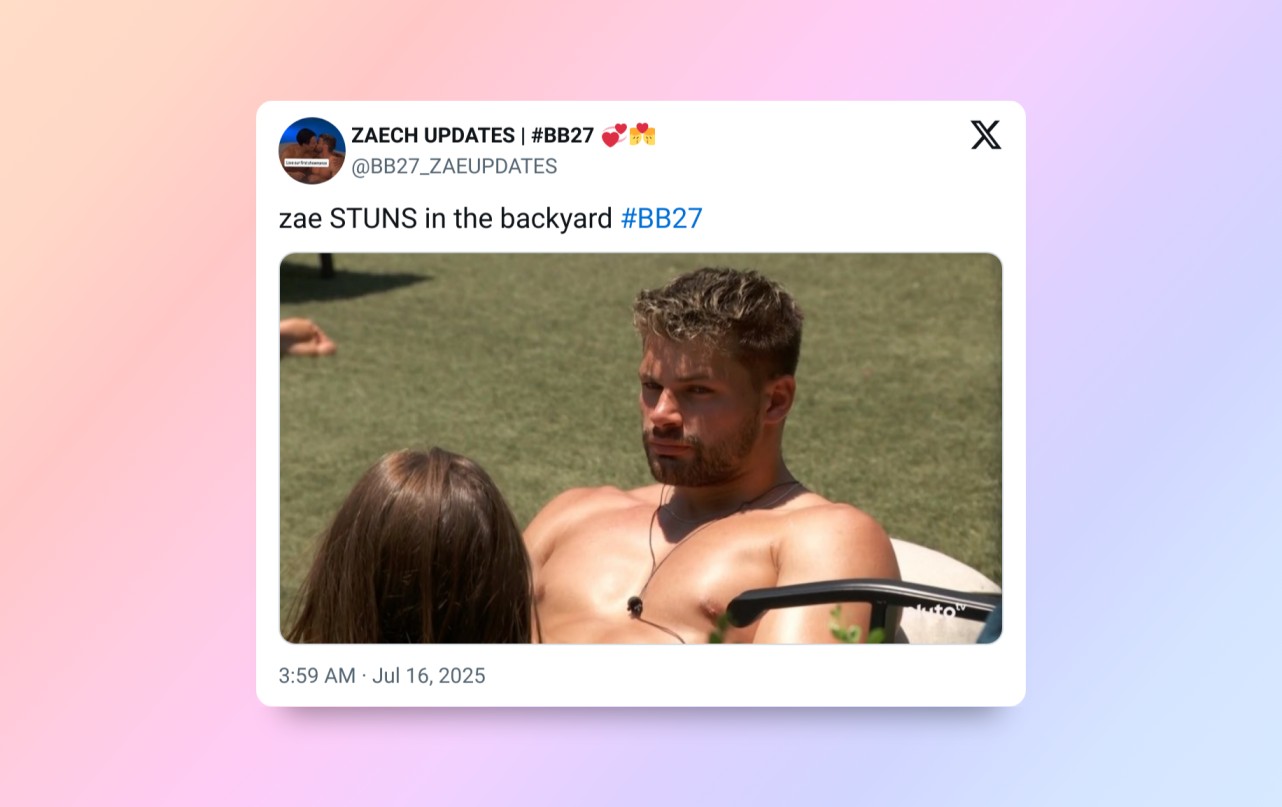Viewport: 1282px width, 807px height.
Task: Click the #BB27 text in the display name
Action: point(563,135)
